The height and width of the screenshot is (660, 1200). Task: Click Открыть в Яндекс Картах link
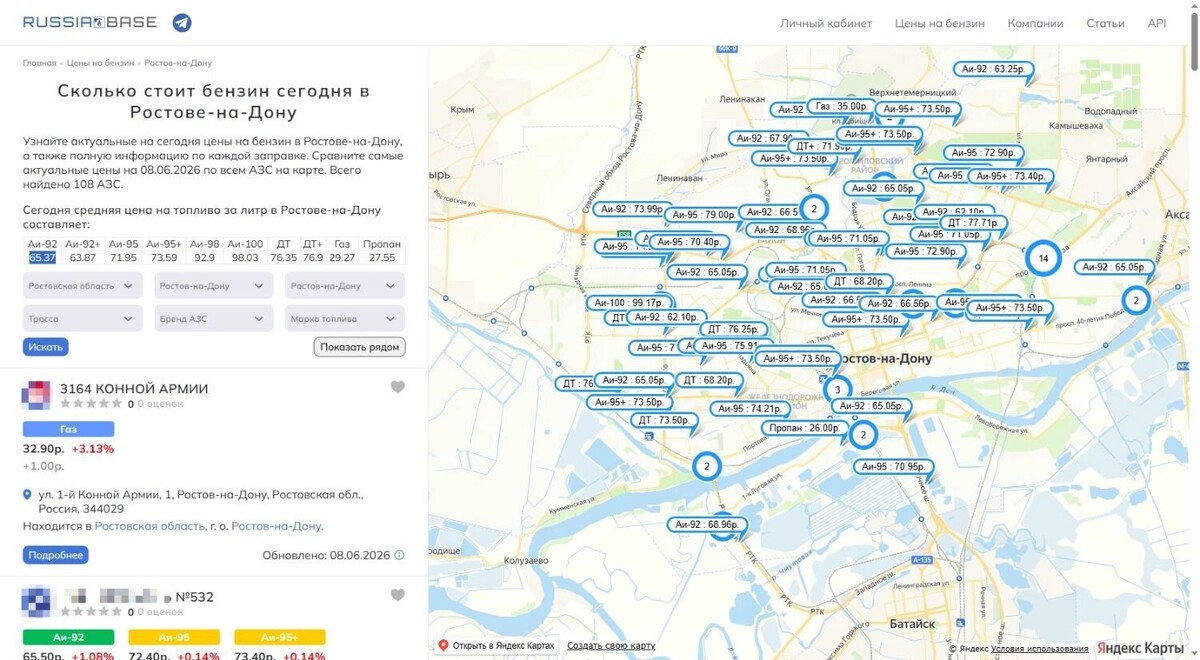(x=495, y=646)
